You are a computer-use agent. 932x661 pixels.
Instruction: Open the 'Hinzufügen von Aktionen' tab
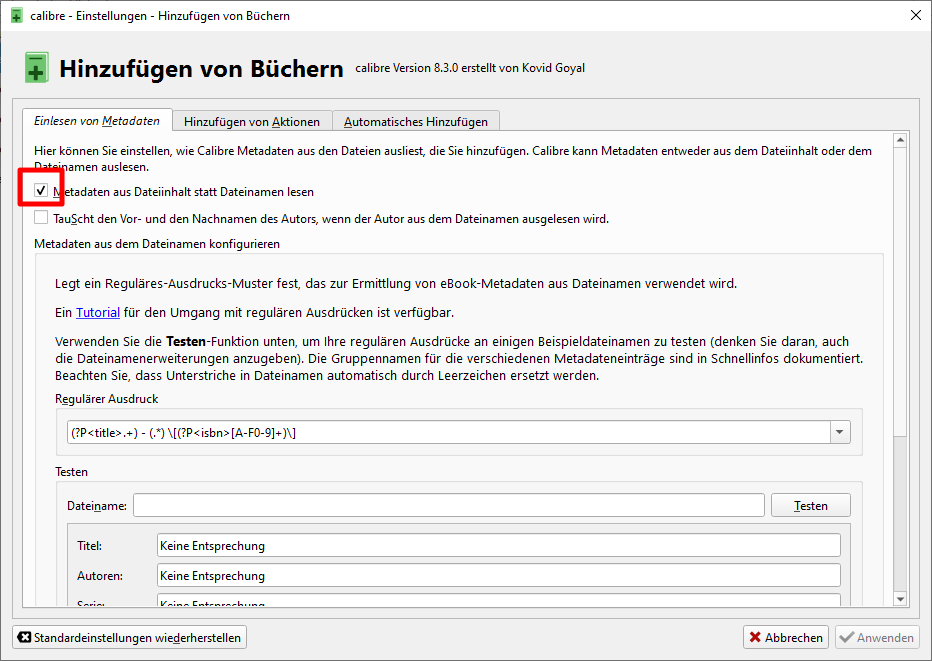click(252, 121)
